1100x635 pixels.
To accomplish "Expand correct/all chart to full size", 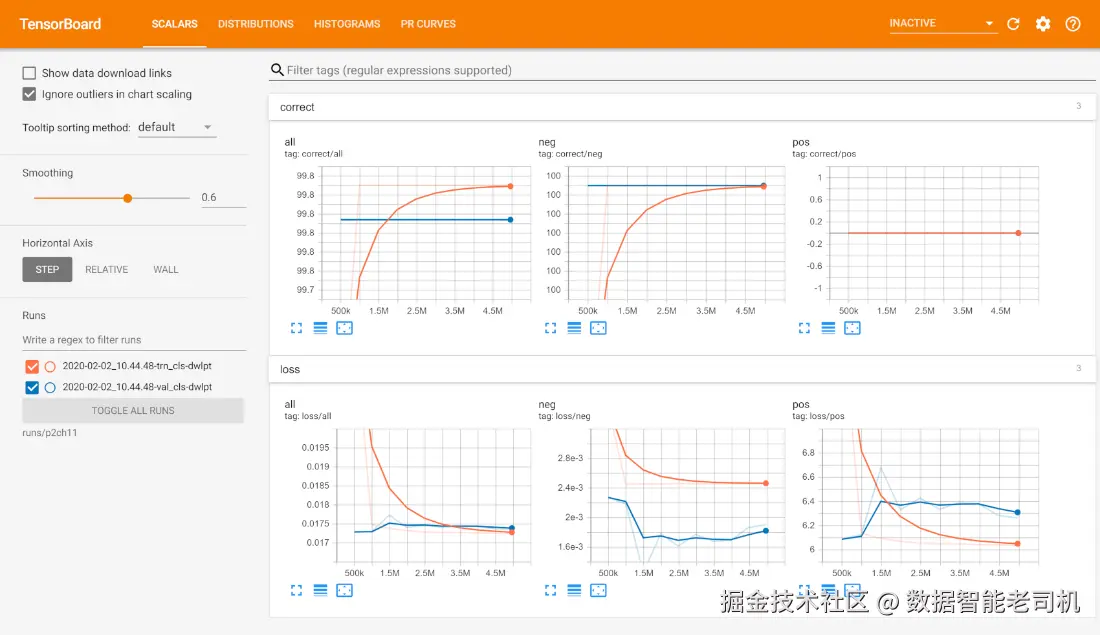I will coord(296,328).
